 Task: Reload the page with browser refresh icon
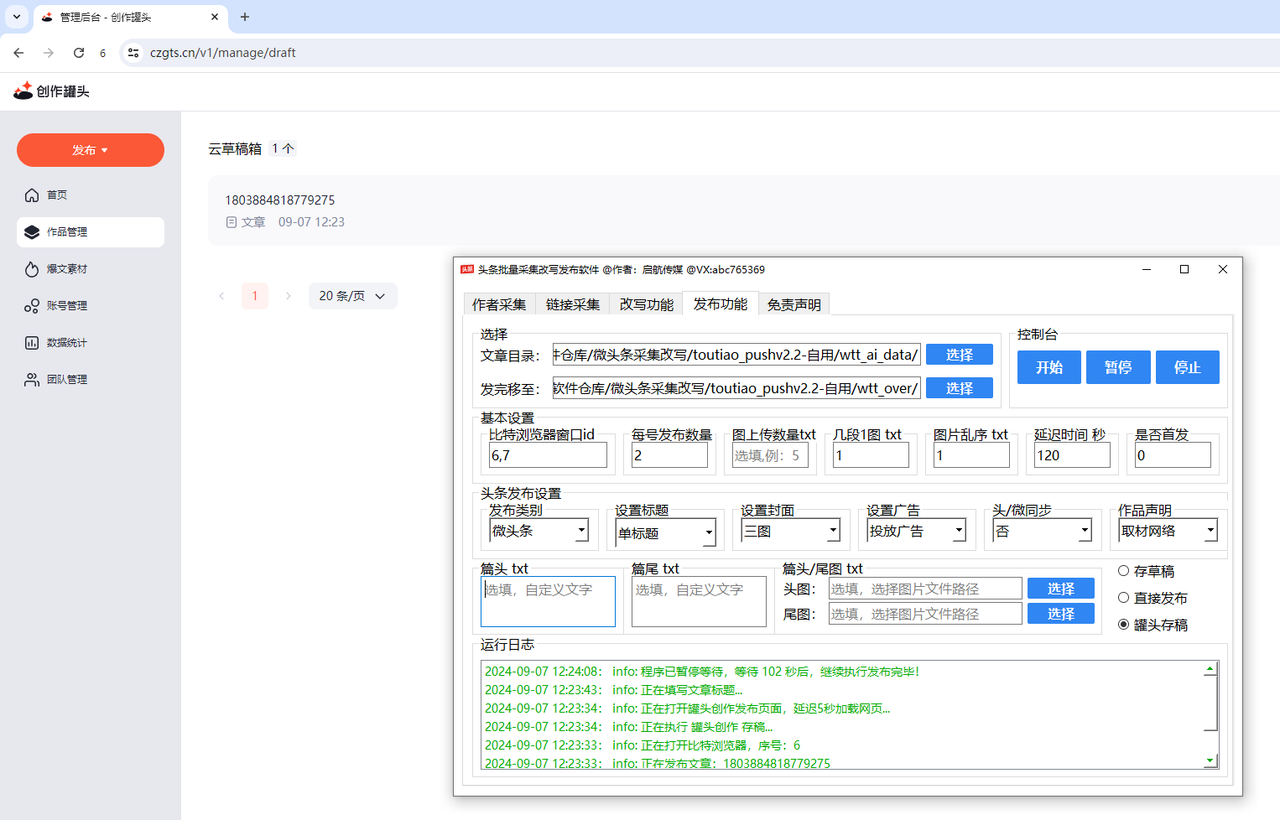[79, 53]
